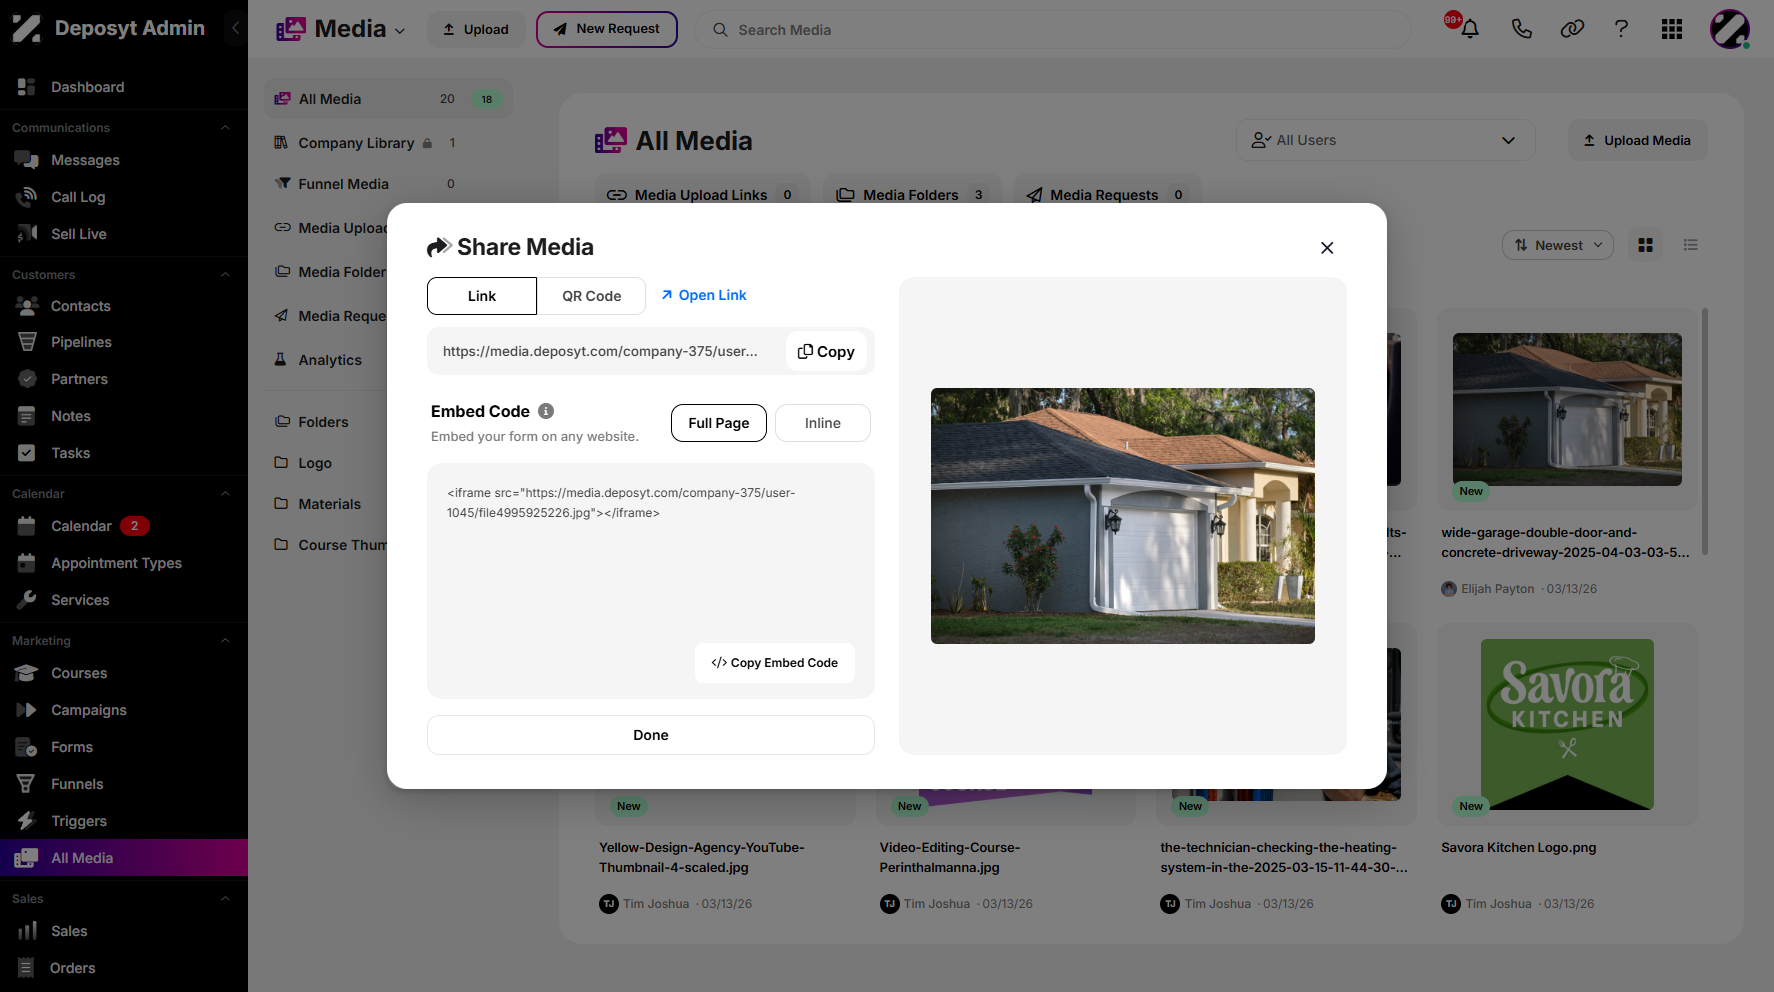The height and width of the screenshot is (992, 1774).
Task: Click the Upload Media button
Action: click(1637, 140)
